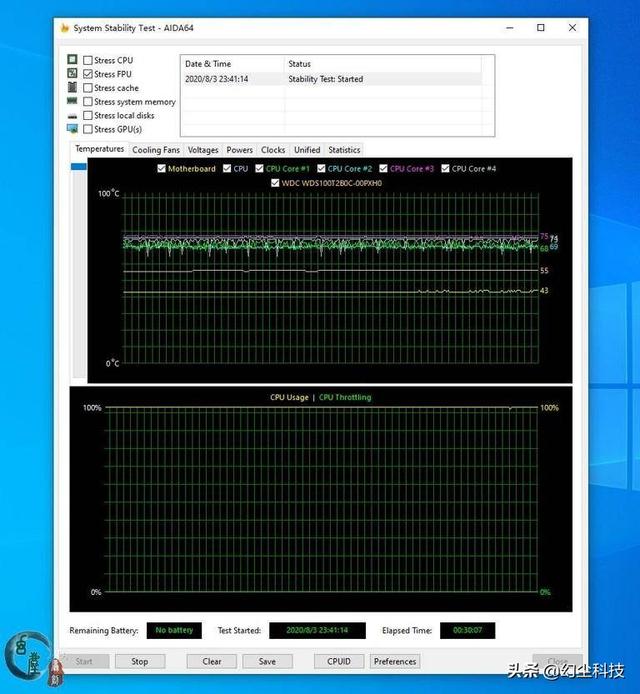
Task: Open the Clocks tab
Action: tap(273, 150)
